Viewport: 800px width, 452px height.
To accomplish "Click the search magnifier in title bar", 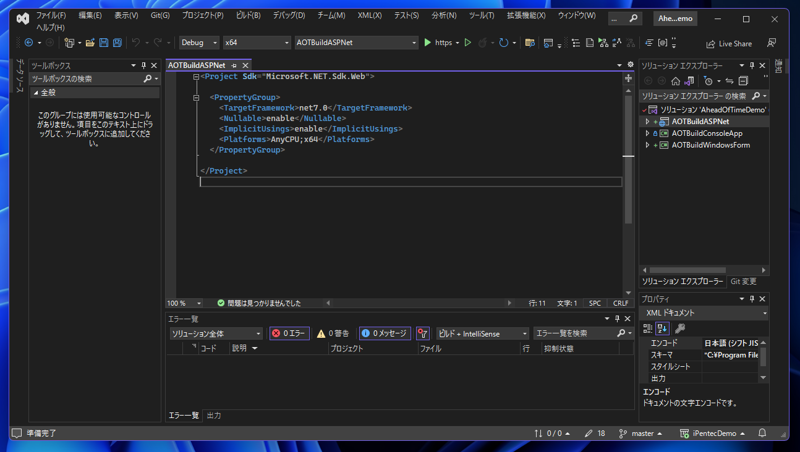I will pos(633,18).
